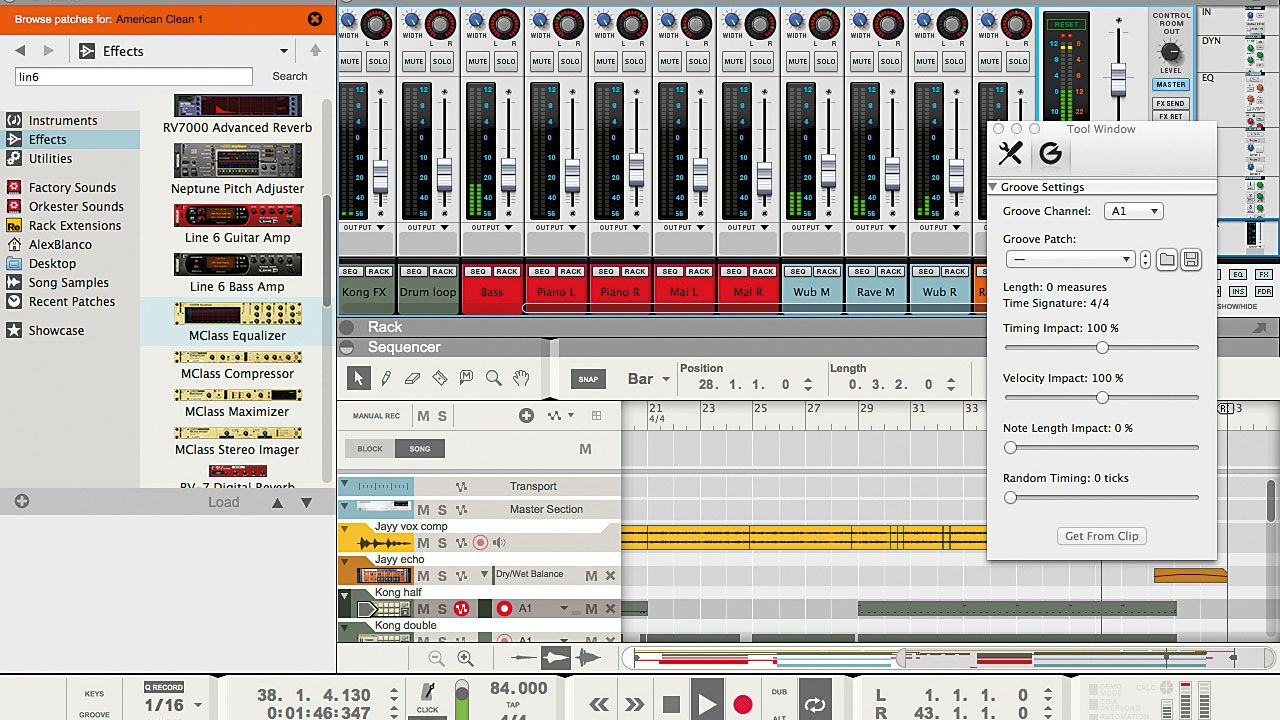Mute the Jayy echo track
The height and width of the screenshot is (720, 1280).
point(423,576)
